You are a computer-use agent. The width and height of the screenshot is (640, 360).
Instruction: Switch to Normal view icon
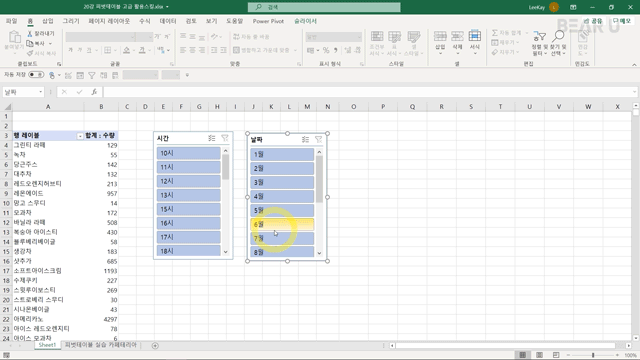(x=522, y=355)
